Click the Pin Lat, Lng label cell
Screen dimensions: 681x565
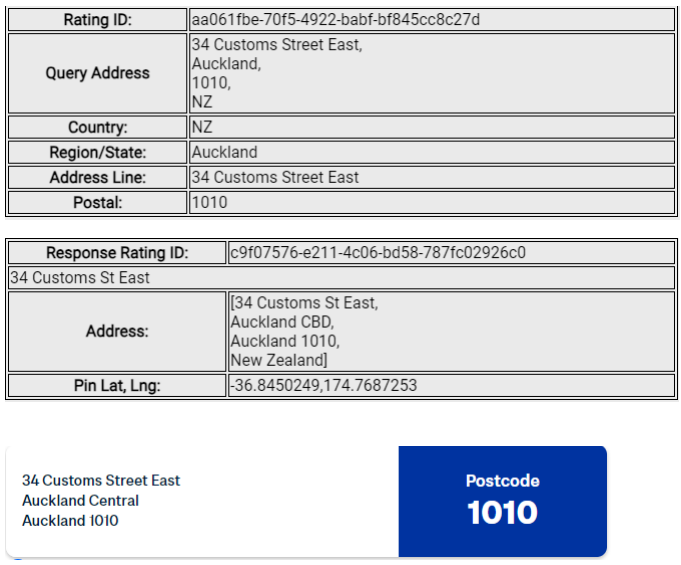point(117,386)
